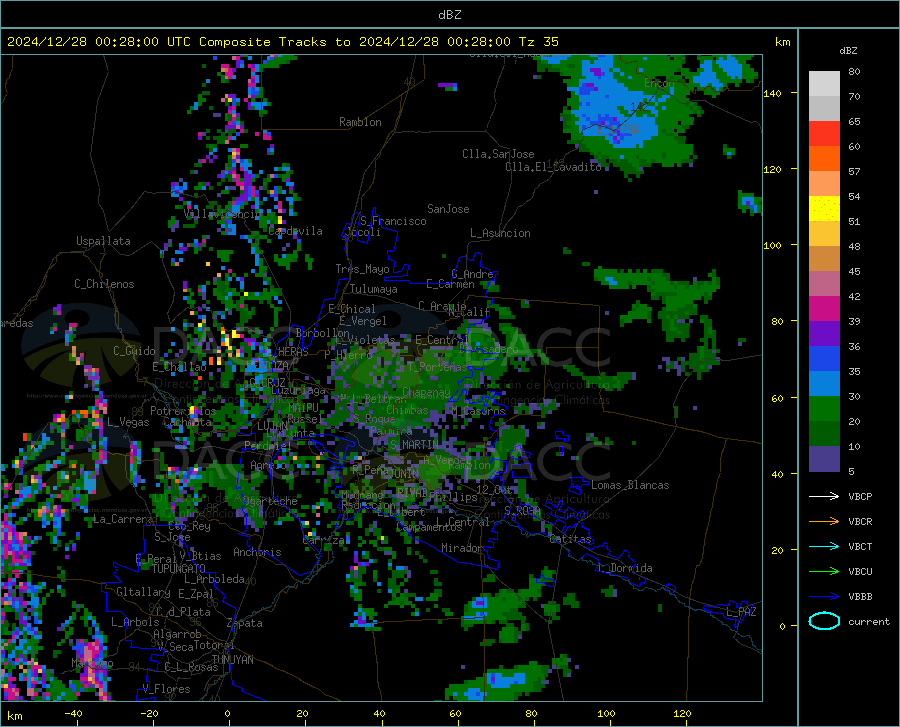Click the 'S_Francisco' map label
The width and height of the screenshot is (900, 727).
tap(393, 221)
